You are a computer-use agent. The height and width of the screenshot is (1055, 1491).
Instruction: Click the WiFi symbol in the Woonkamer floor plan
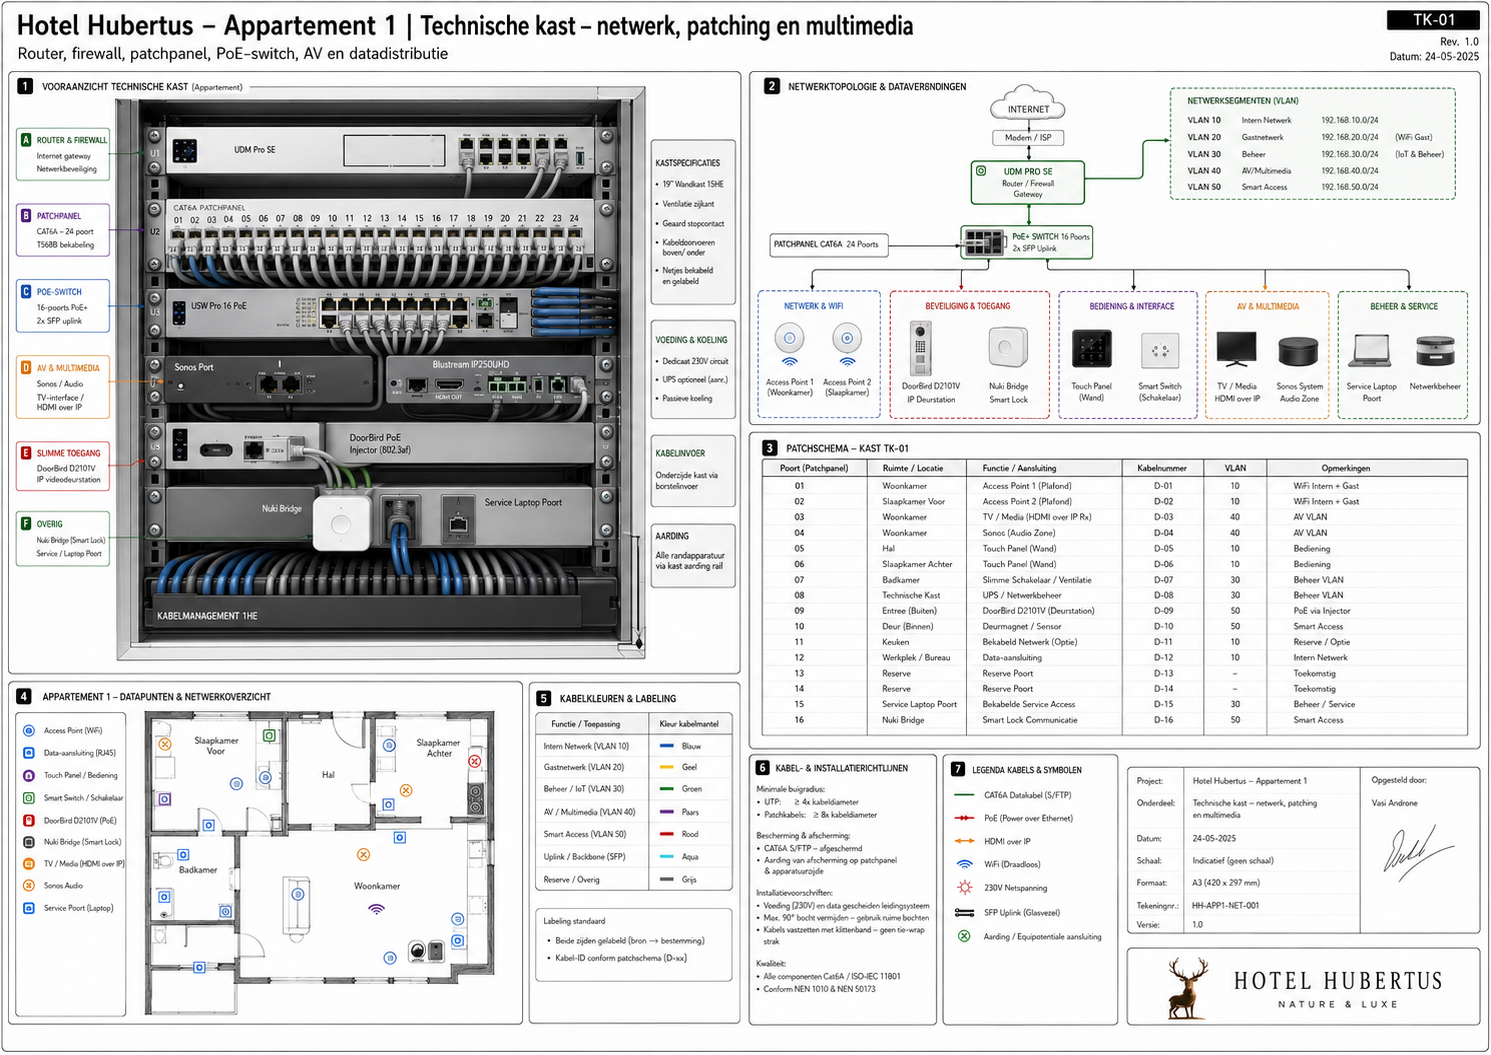pos(376,909)
